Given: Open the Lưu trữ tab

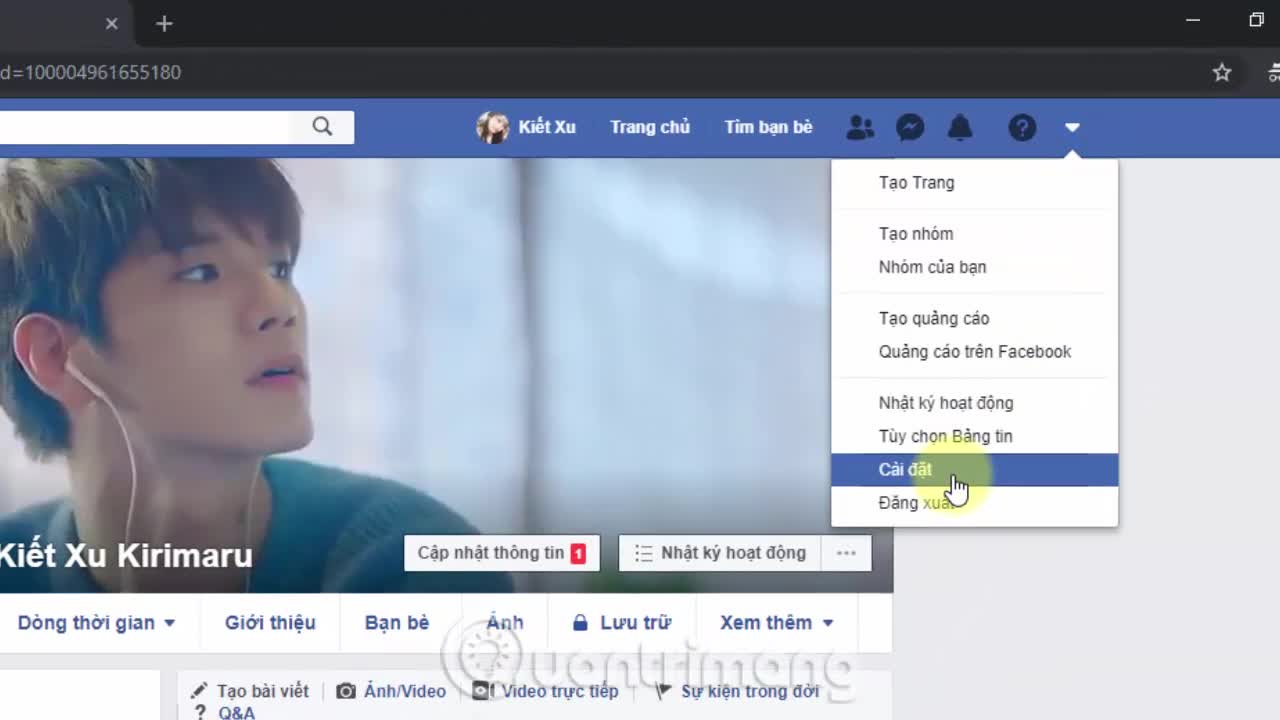Looking at the screenshot, I should point(621,623).
